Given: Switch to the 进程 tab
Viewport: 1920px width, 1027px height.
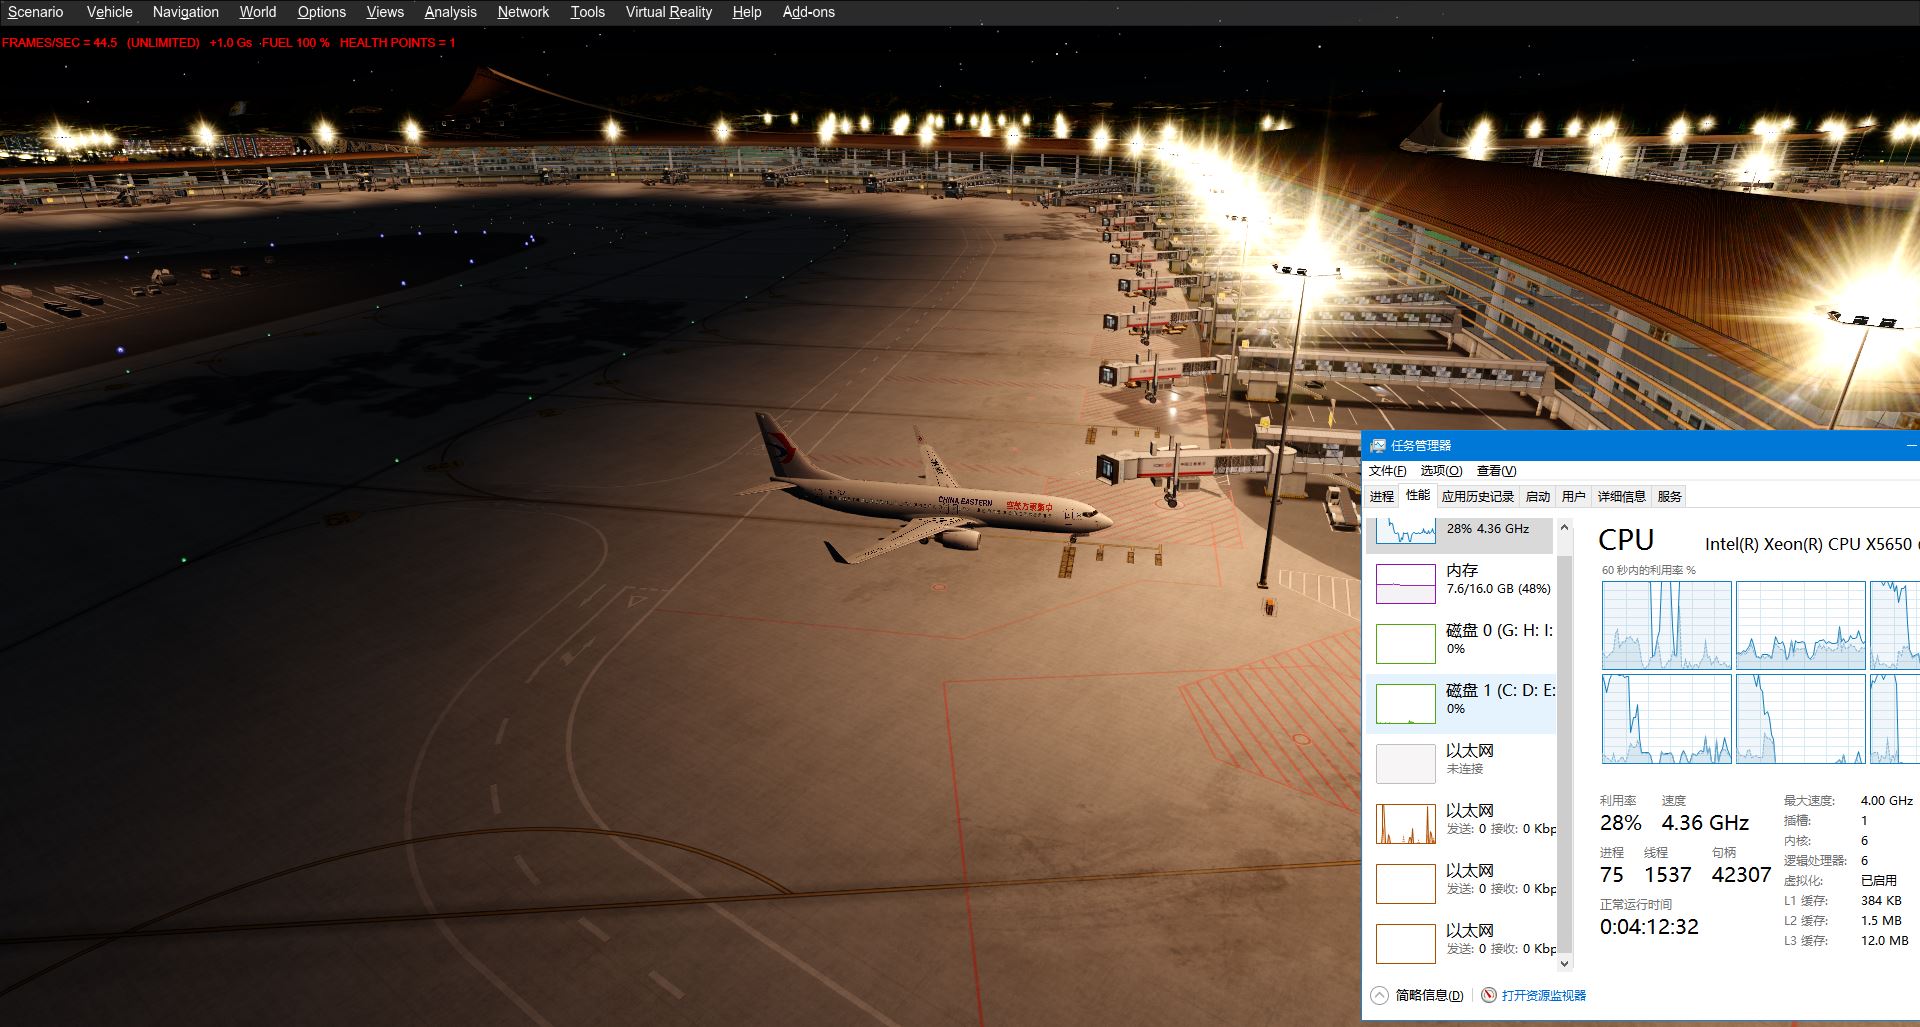Looking at the screenshot, I should point(1382,496).
